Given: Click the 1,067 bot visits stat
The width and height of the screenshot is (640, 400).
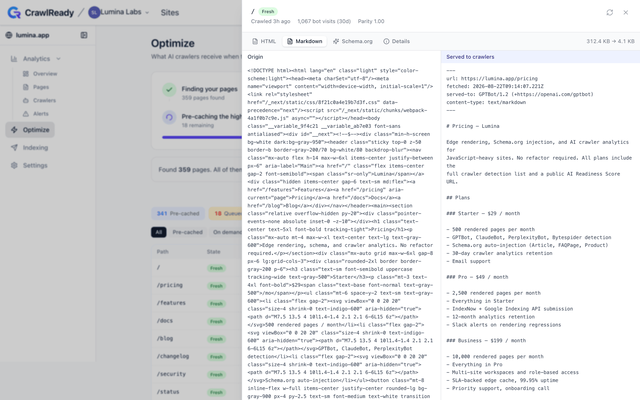Looking at the screenshot, I should tap(324, 21).
